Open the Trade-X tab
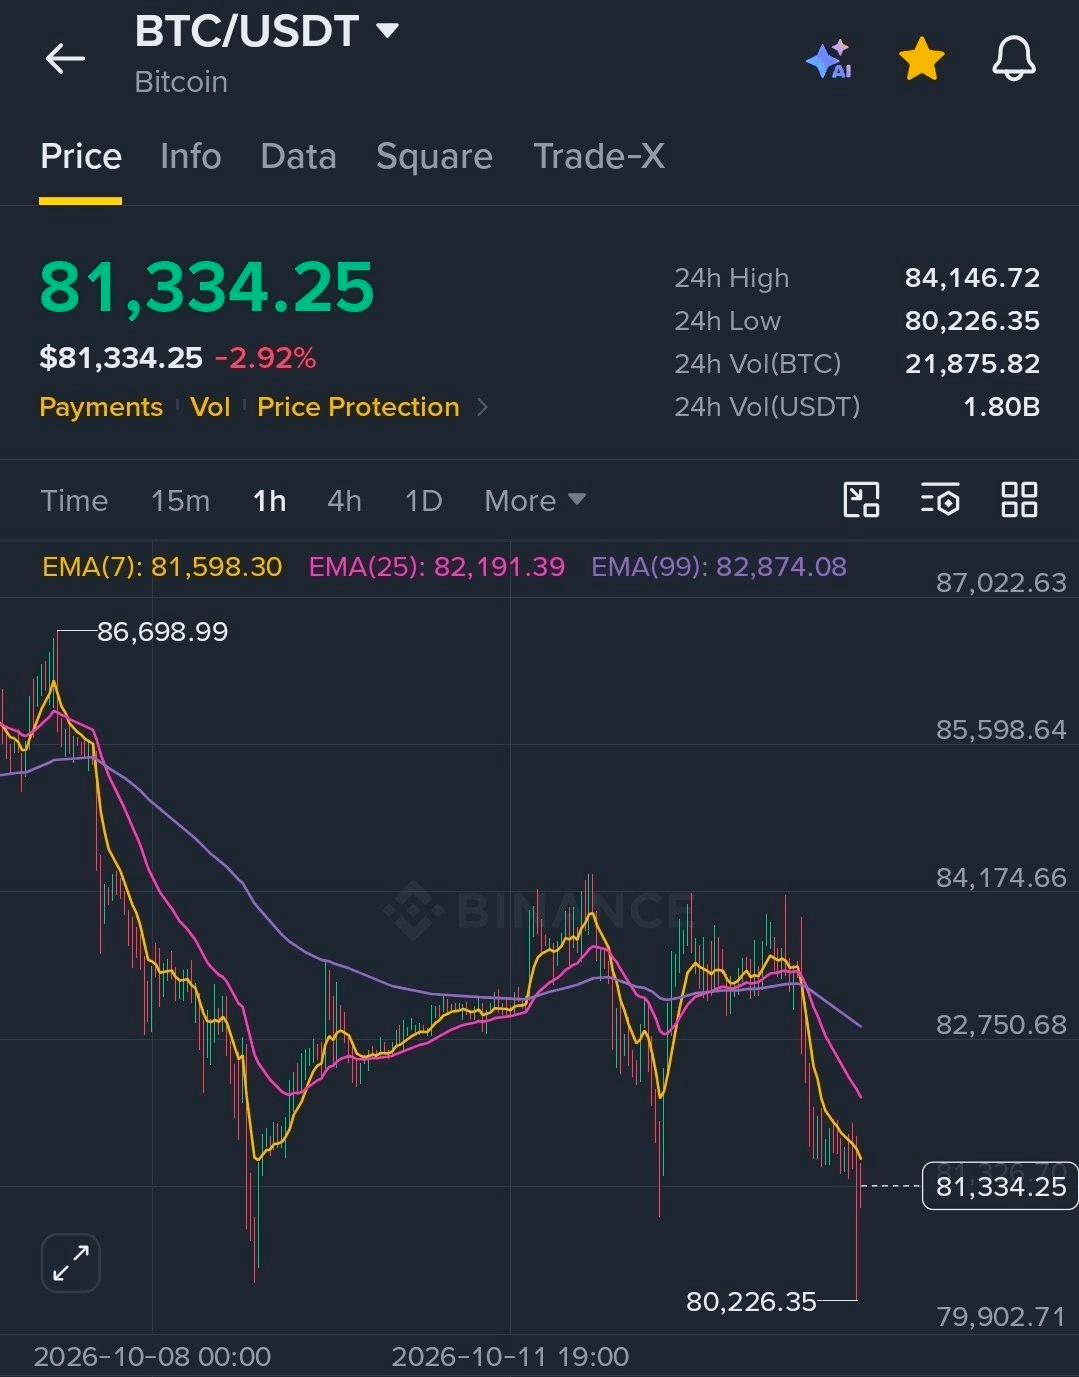This screenshot has height=1377, width=1079. pos(599,156)
